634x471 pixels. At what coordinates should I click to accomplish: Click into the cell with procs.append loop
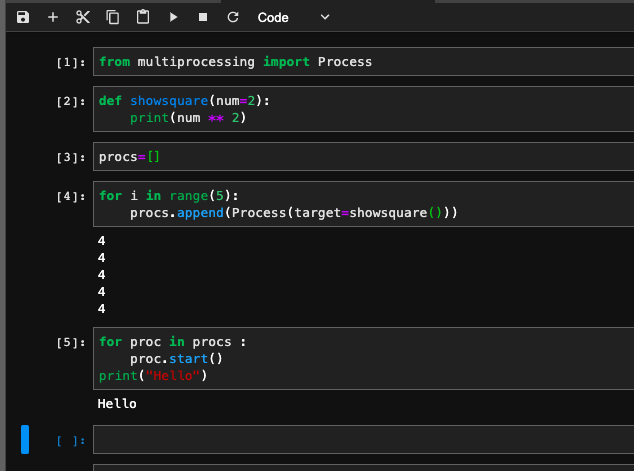coord(363,204)
